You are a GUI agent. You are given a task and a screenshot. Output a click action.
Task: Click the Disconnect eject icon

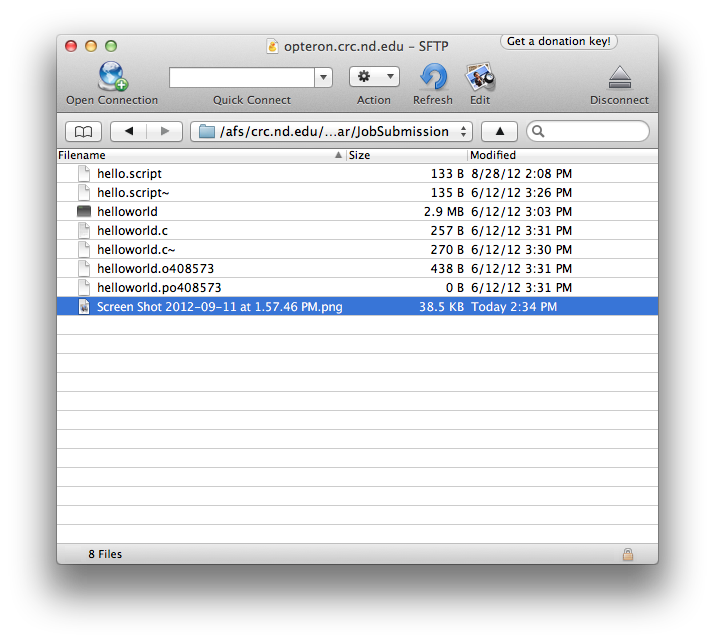619,77
